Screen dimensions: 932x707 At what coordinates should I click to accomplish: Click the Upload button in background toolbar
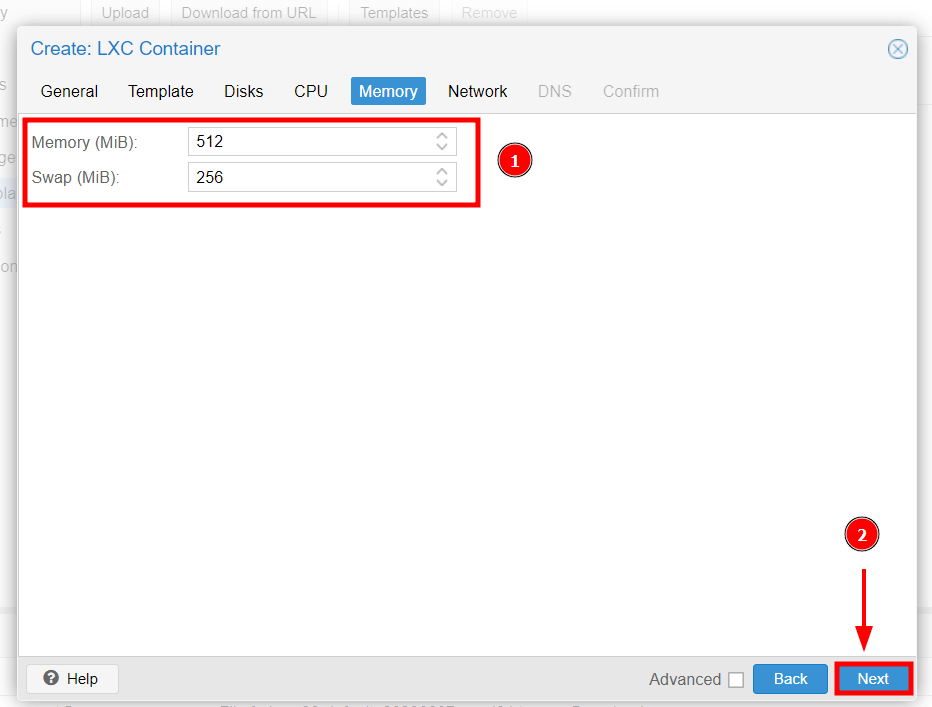pyautogui.click(x=125, y=13)
